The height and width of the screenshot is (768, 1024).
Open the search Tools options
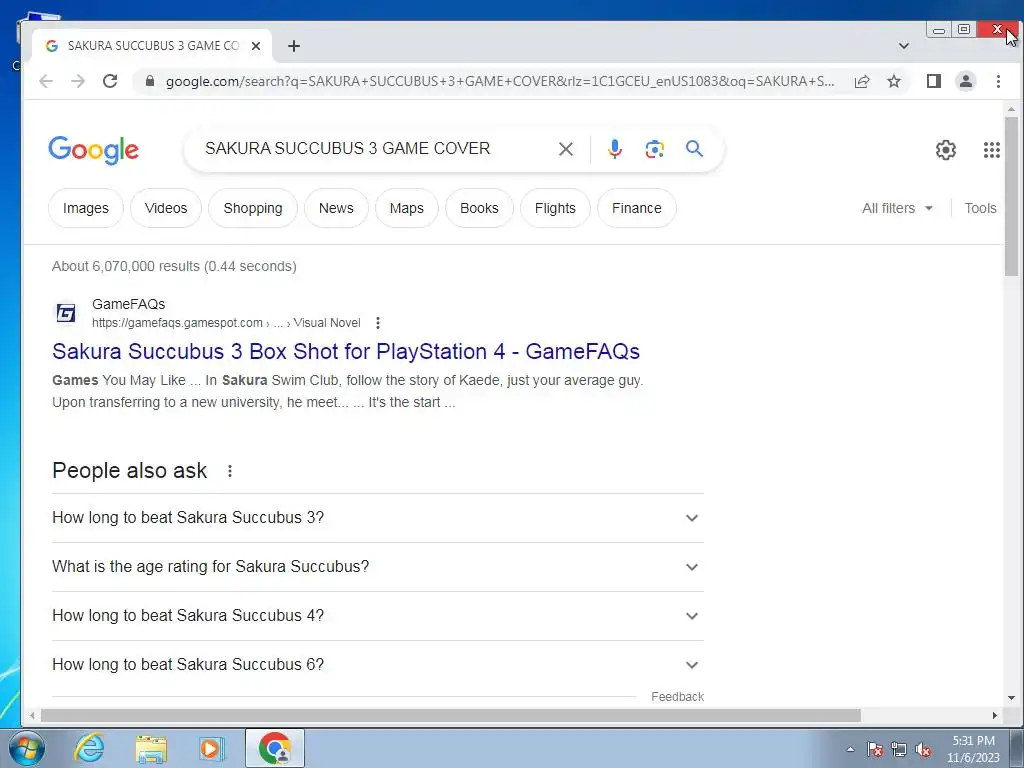point(980,208)
